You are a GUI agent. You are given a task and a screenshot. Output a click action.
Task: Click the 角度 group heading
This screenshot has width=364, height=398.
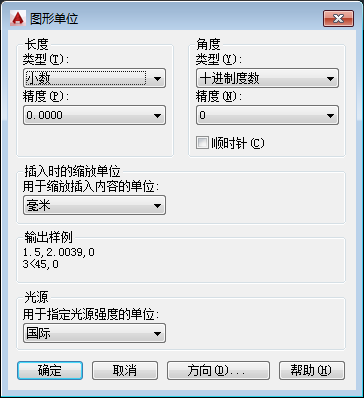click(x=209, y=44)
